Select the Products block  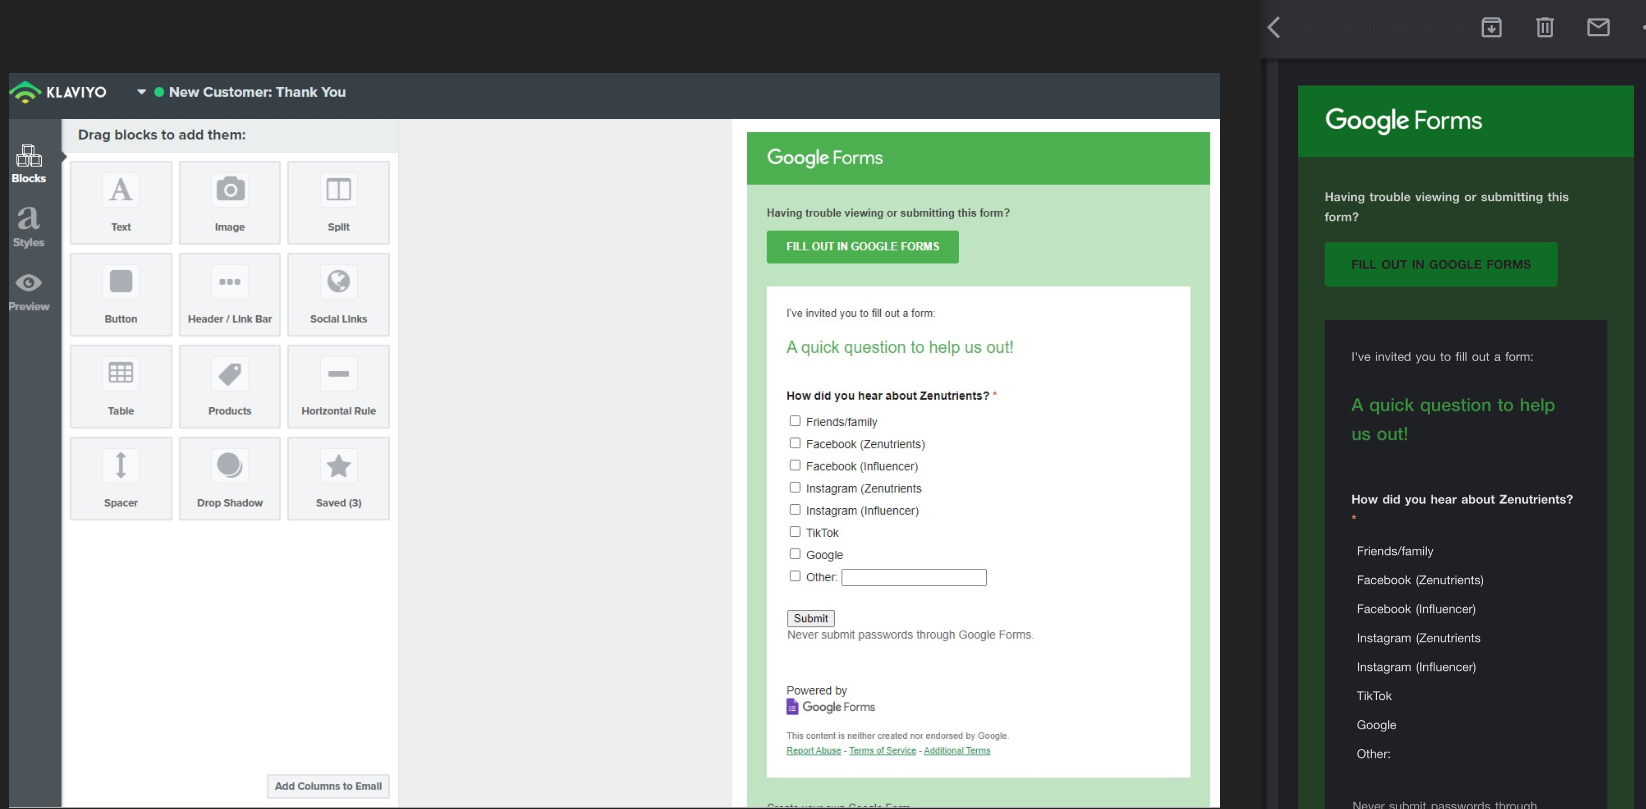pos(230,386)
